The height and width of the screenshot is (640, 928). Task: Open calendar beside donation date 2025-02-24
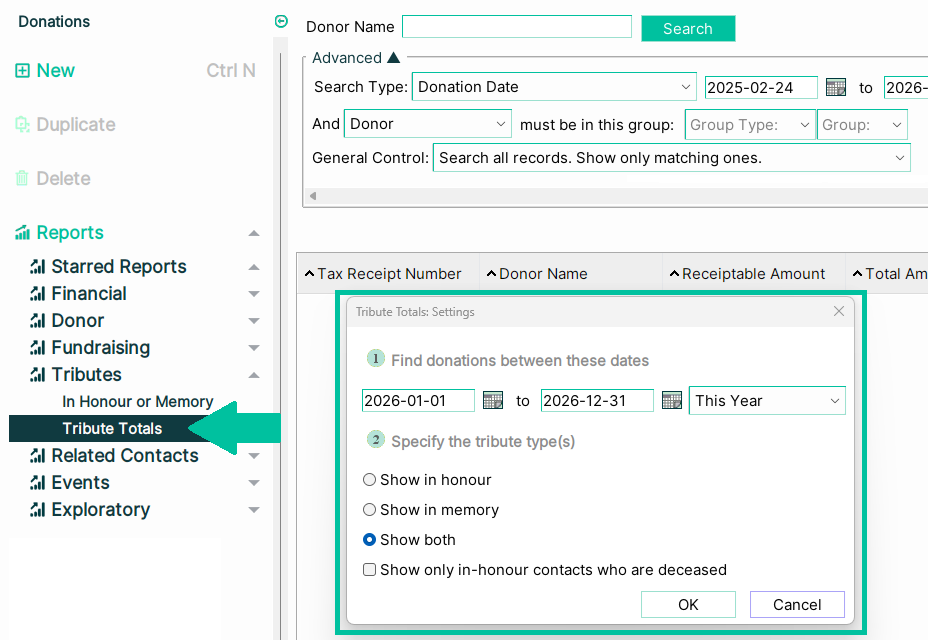[x=836, y=88]
